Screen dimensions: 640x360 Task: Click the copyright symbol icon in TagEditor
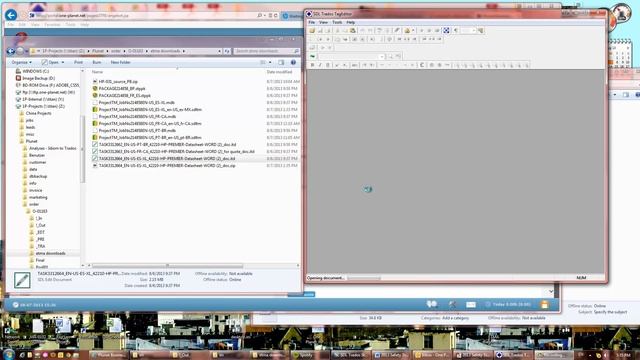pyautogui.click(x=422, y=65)
